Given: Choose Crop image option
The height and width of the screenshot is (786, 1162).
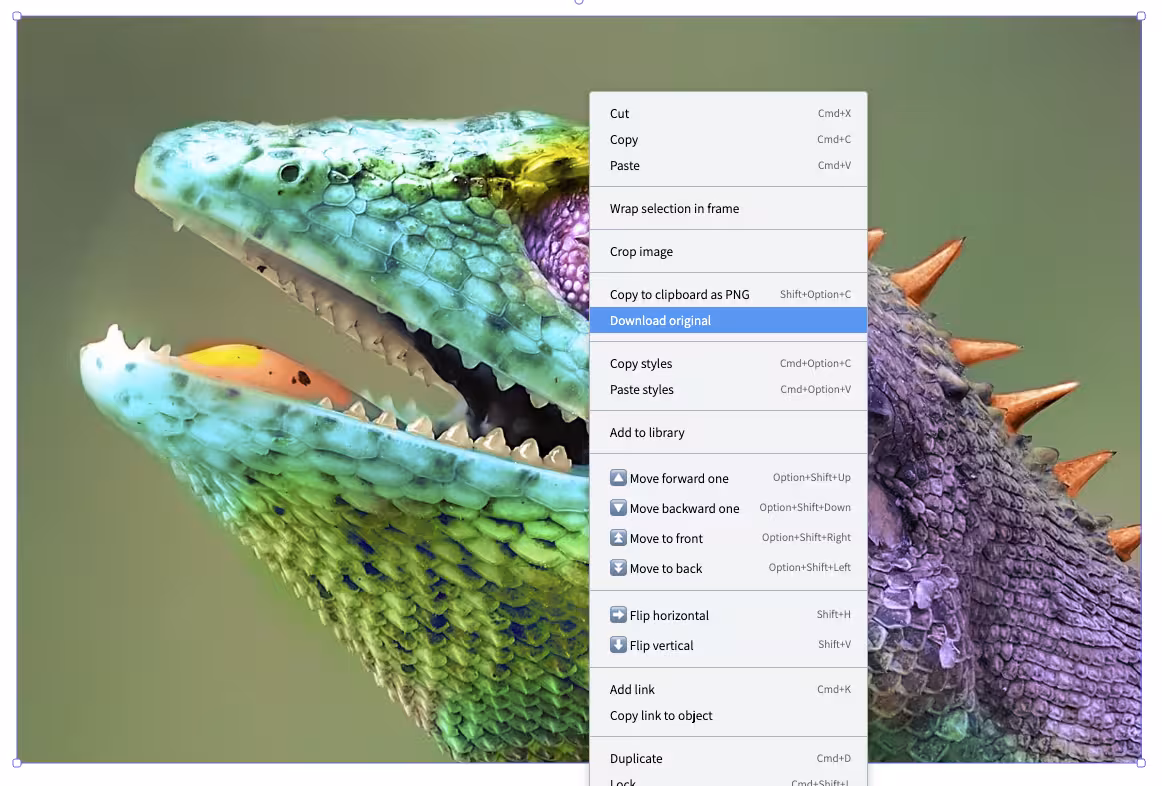Looking at the screenshot, I should coord(728,251).
